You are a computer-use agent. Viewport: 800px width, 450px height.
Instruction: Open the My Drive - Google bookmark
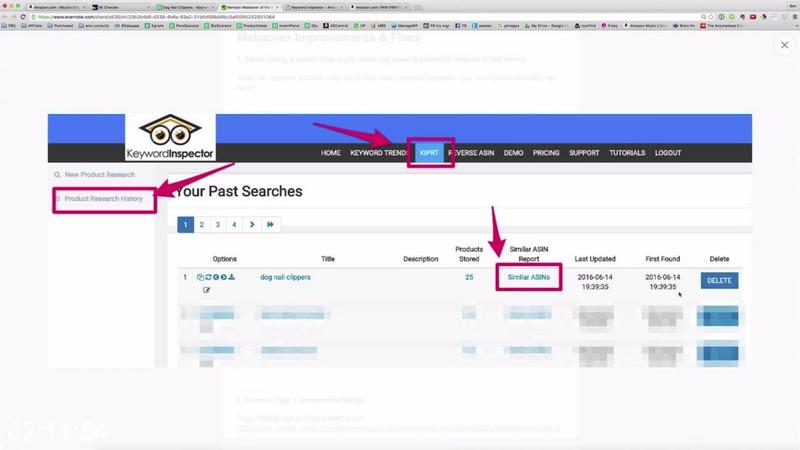point(546,26)
